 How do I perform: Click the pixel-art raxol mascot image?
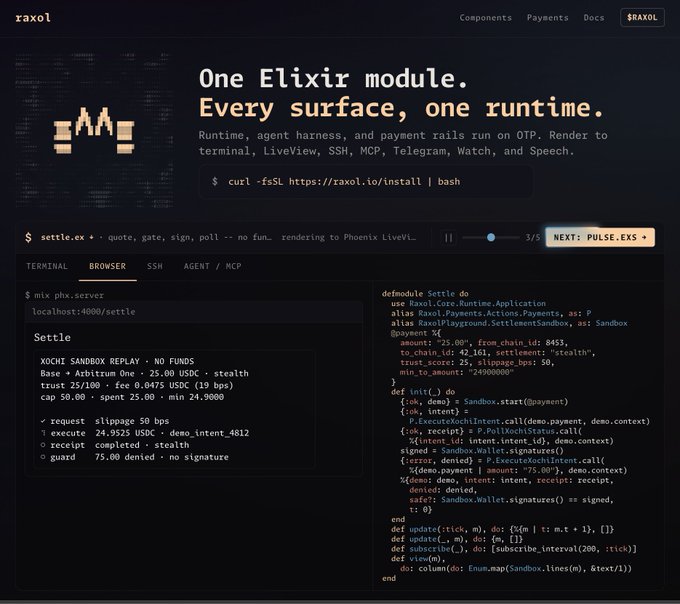coord(94,130)
